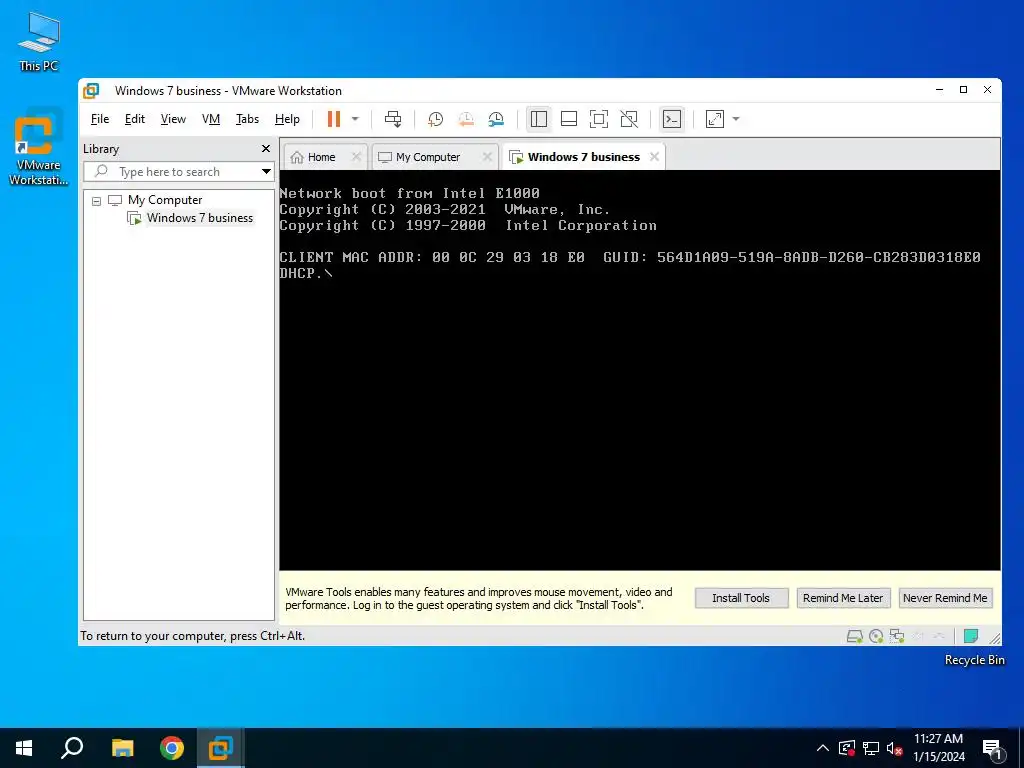This screenshot has height=768, width=1024.
Task: Click the network tray icon
Action: 871,748
